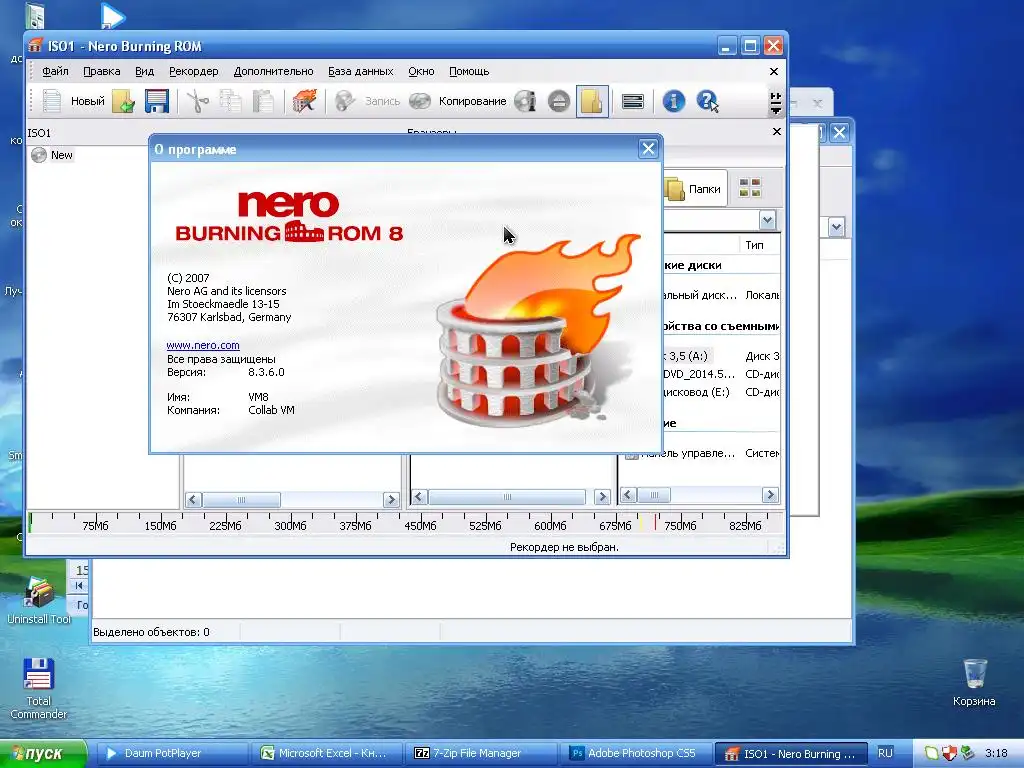Open the www.nero.com link
Image resolution: width=1024 pixels, height=768 pixels.
click(x=203, y=345)
